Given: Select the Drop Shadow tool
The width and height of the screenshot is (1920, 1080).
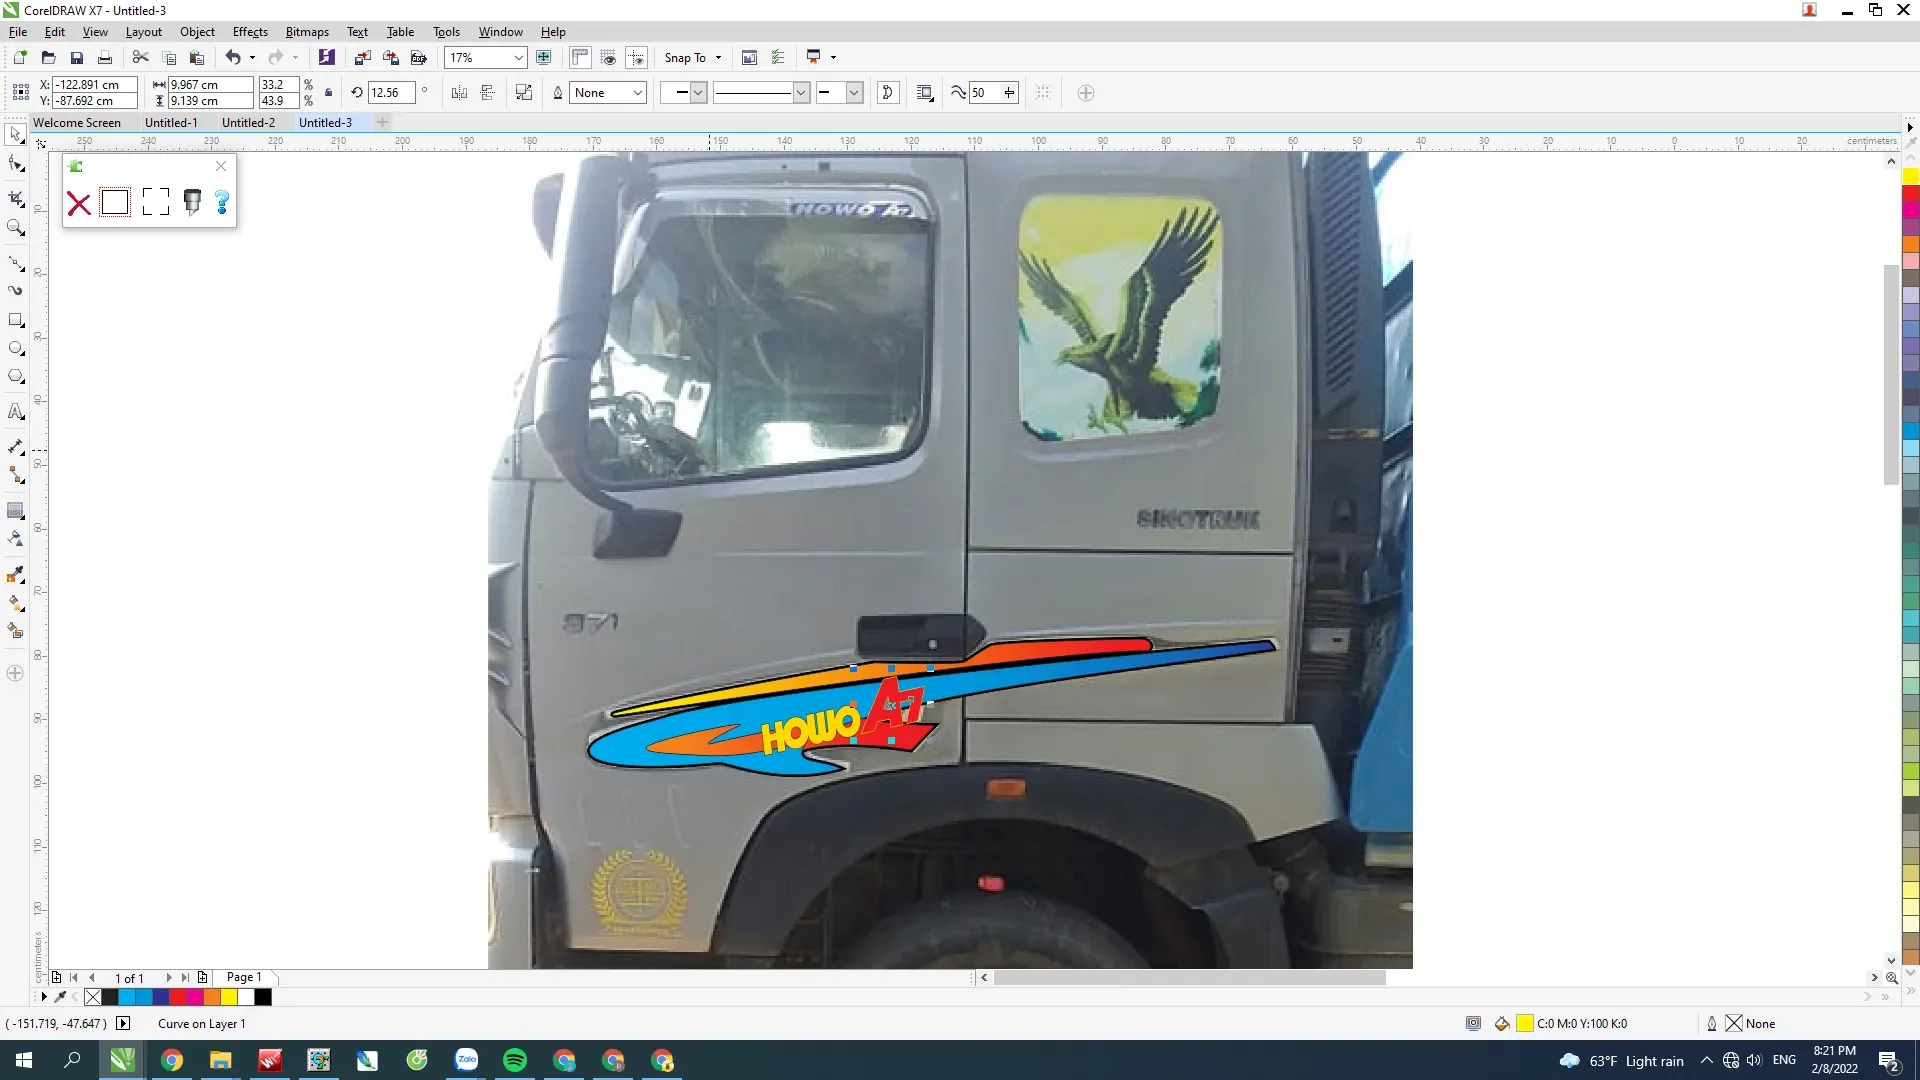Looking at the screenshot, I should point(16,510).
